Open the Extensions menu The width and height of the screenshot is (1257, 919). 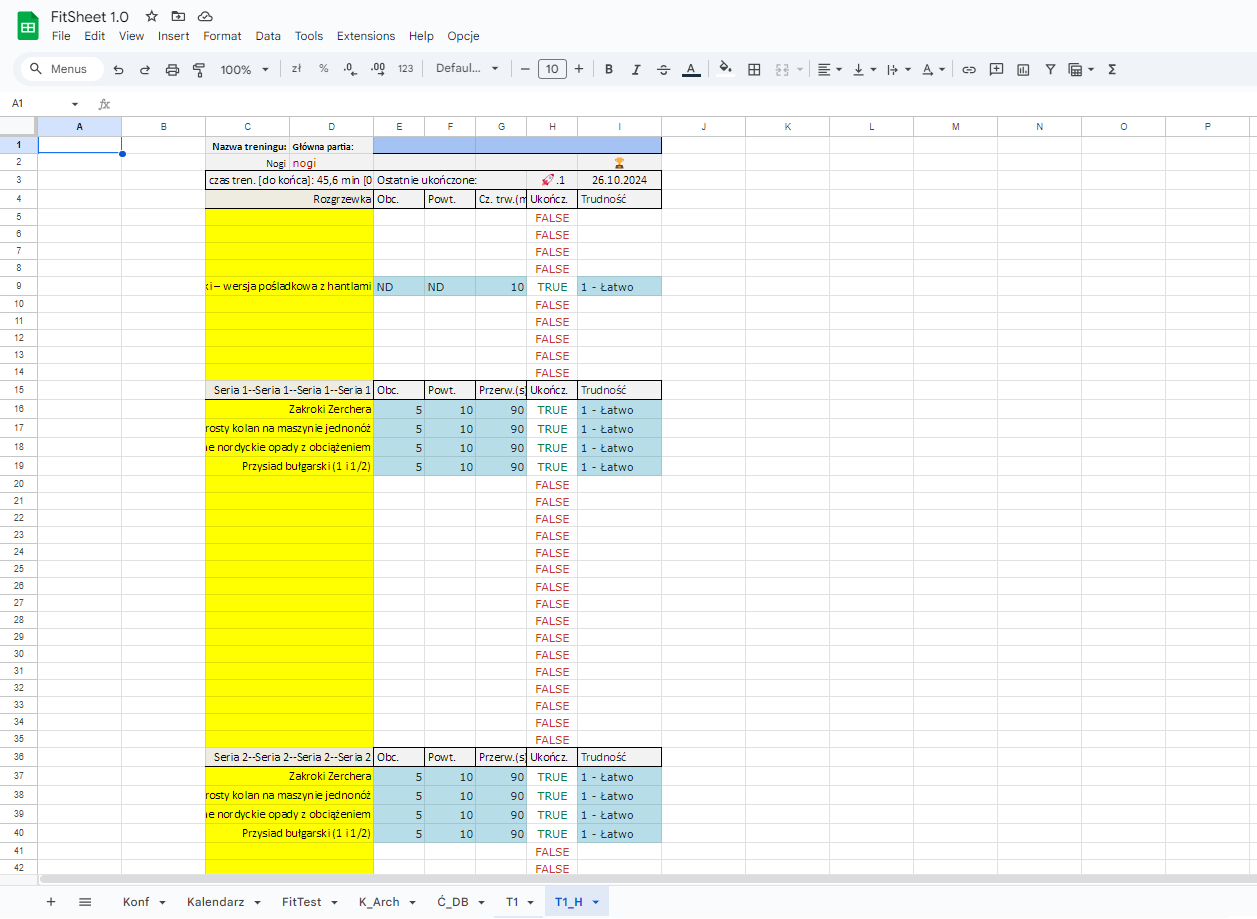point(365,36)
